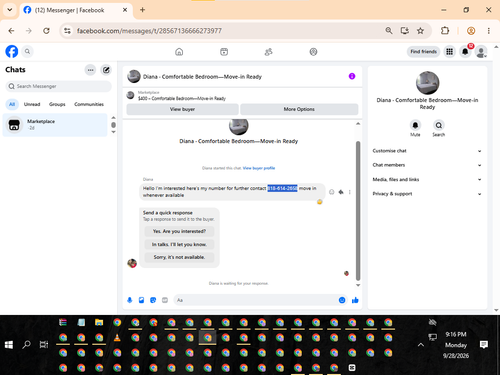Mute this conversation via bell icon

415,125
